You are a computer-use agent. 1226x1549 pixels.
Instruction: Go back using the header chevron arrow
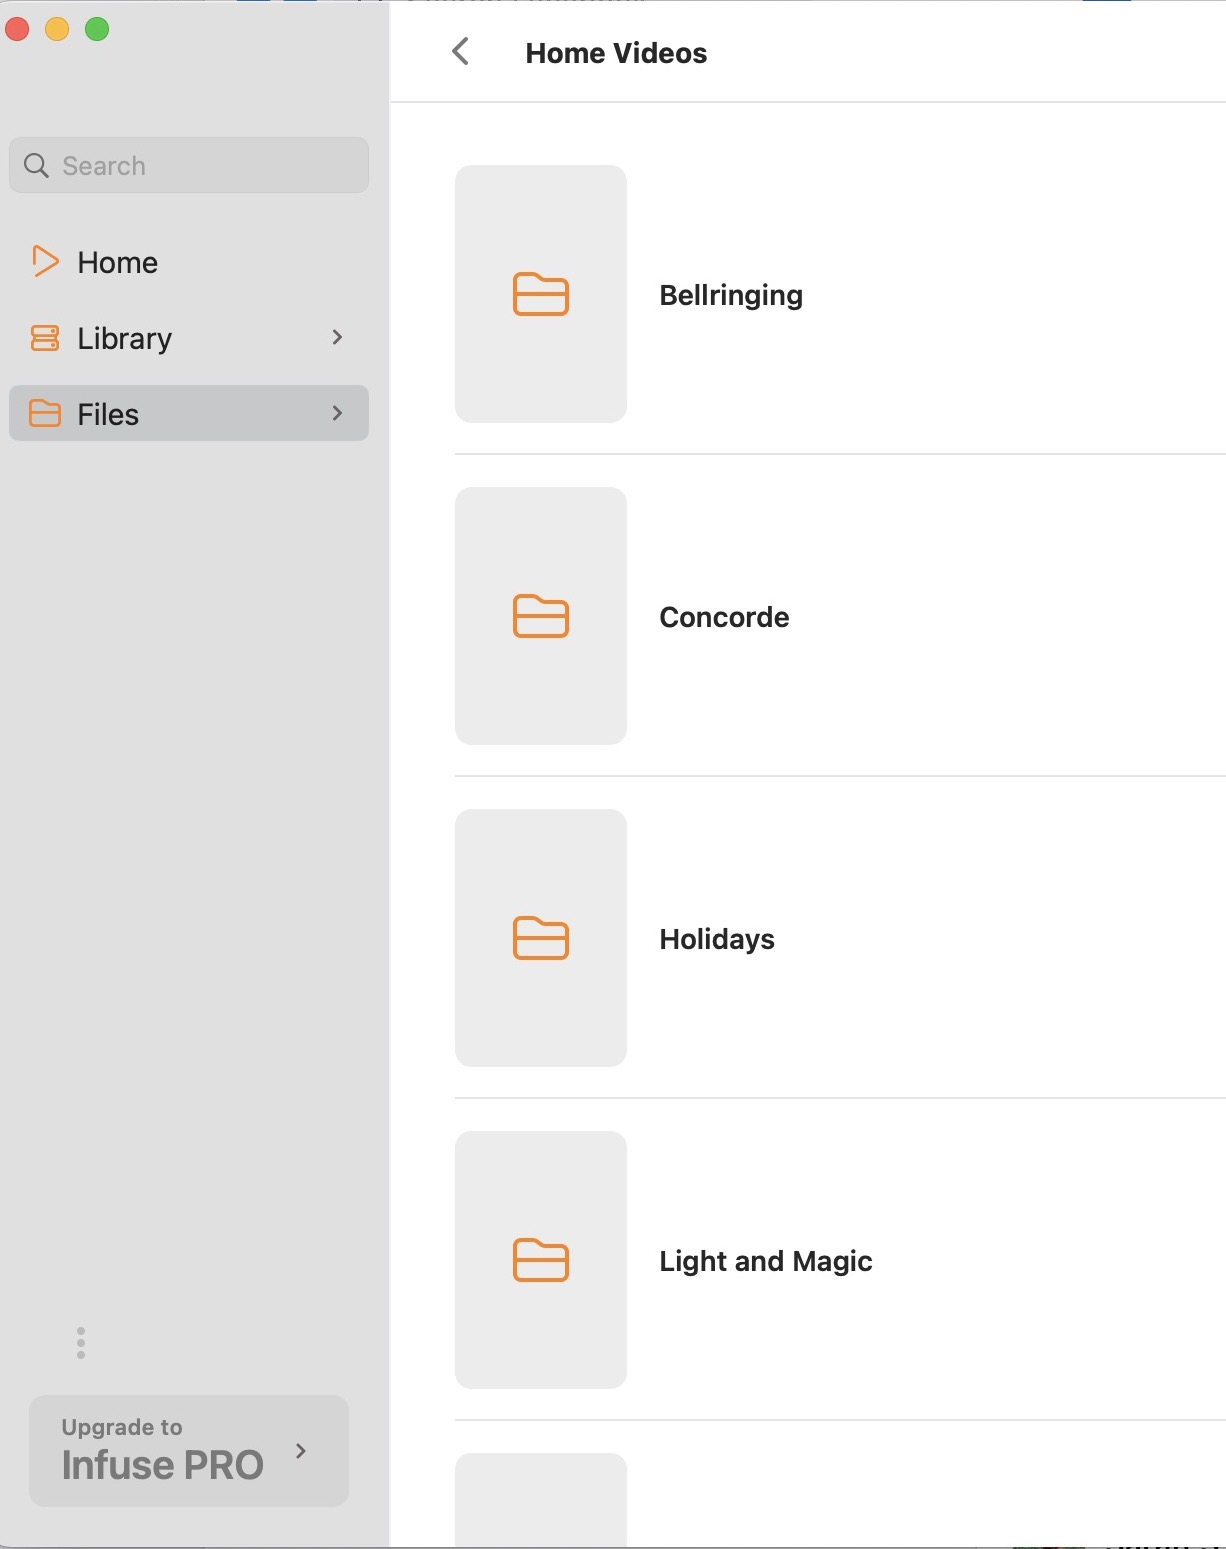460,52
